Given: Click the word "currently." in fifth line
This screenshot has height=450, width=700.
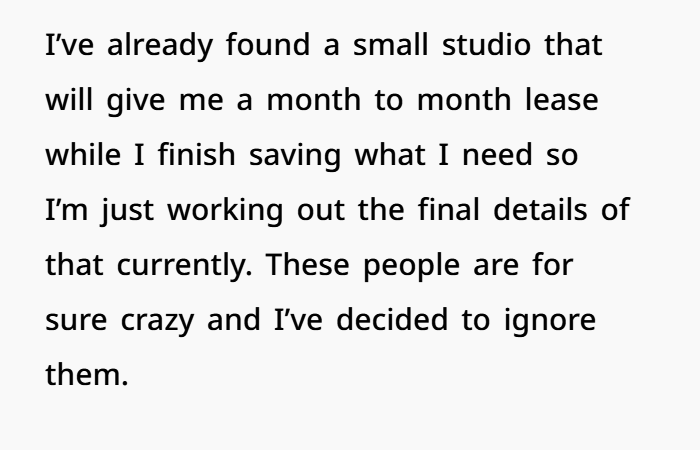Looking at the screenshot, I should (184, 266).
